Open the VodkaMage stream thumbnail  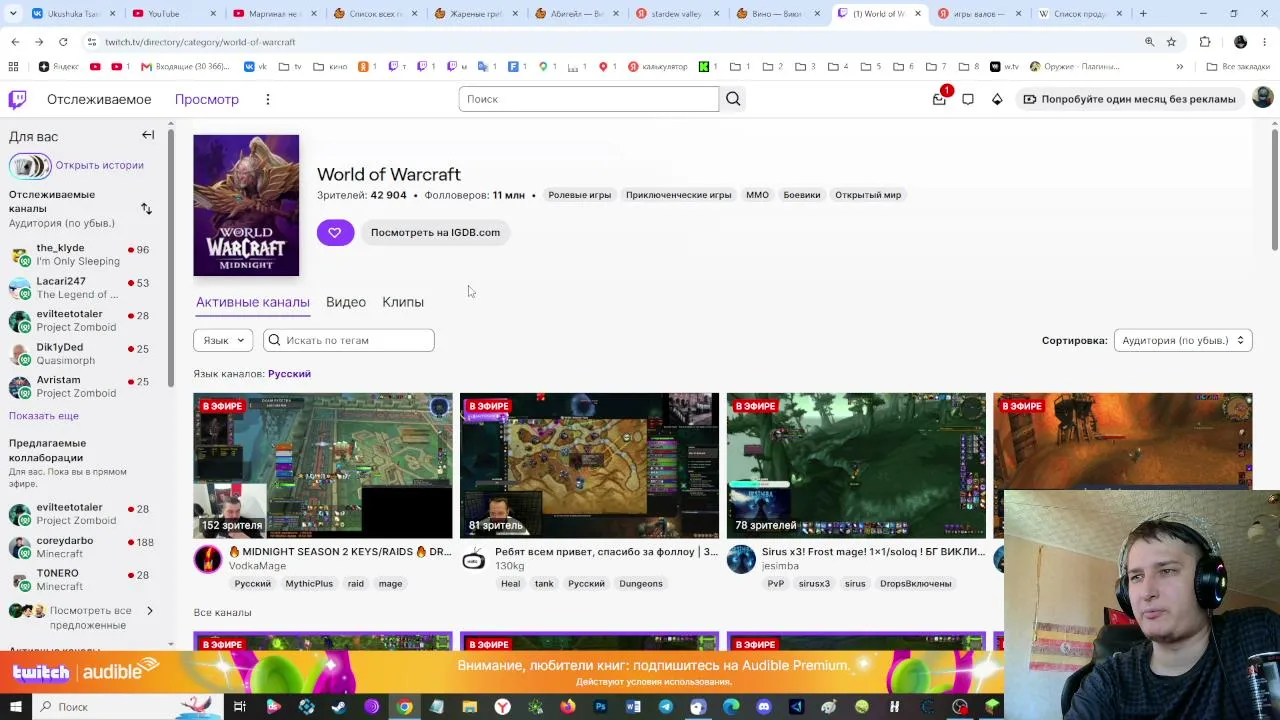(323, 466)
